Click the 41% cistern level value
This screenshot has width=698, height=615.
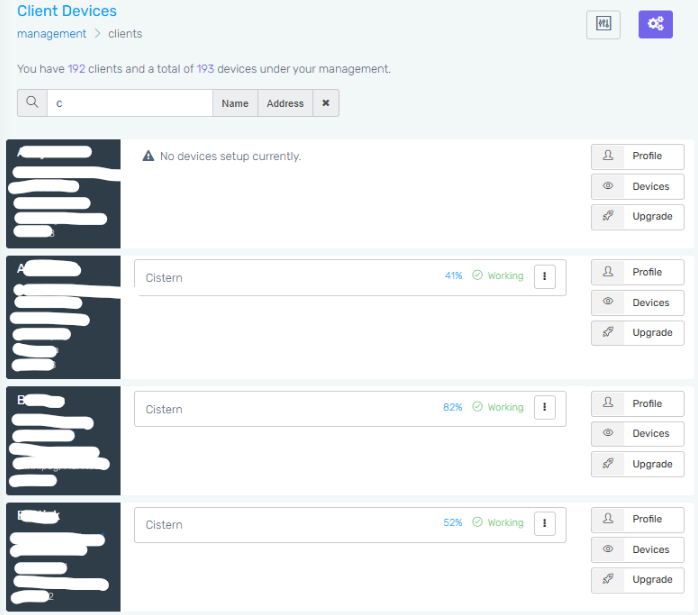454,276
